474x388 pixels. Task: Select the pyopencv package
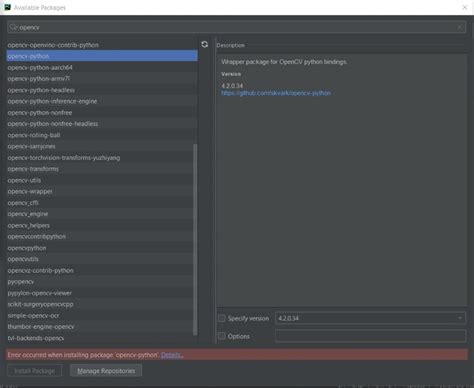pyautogui.click(x=100, y=282)
